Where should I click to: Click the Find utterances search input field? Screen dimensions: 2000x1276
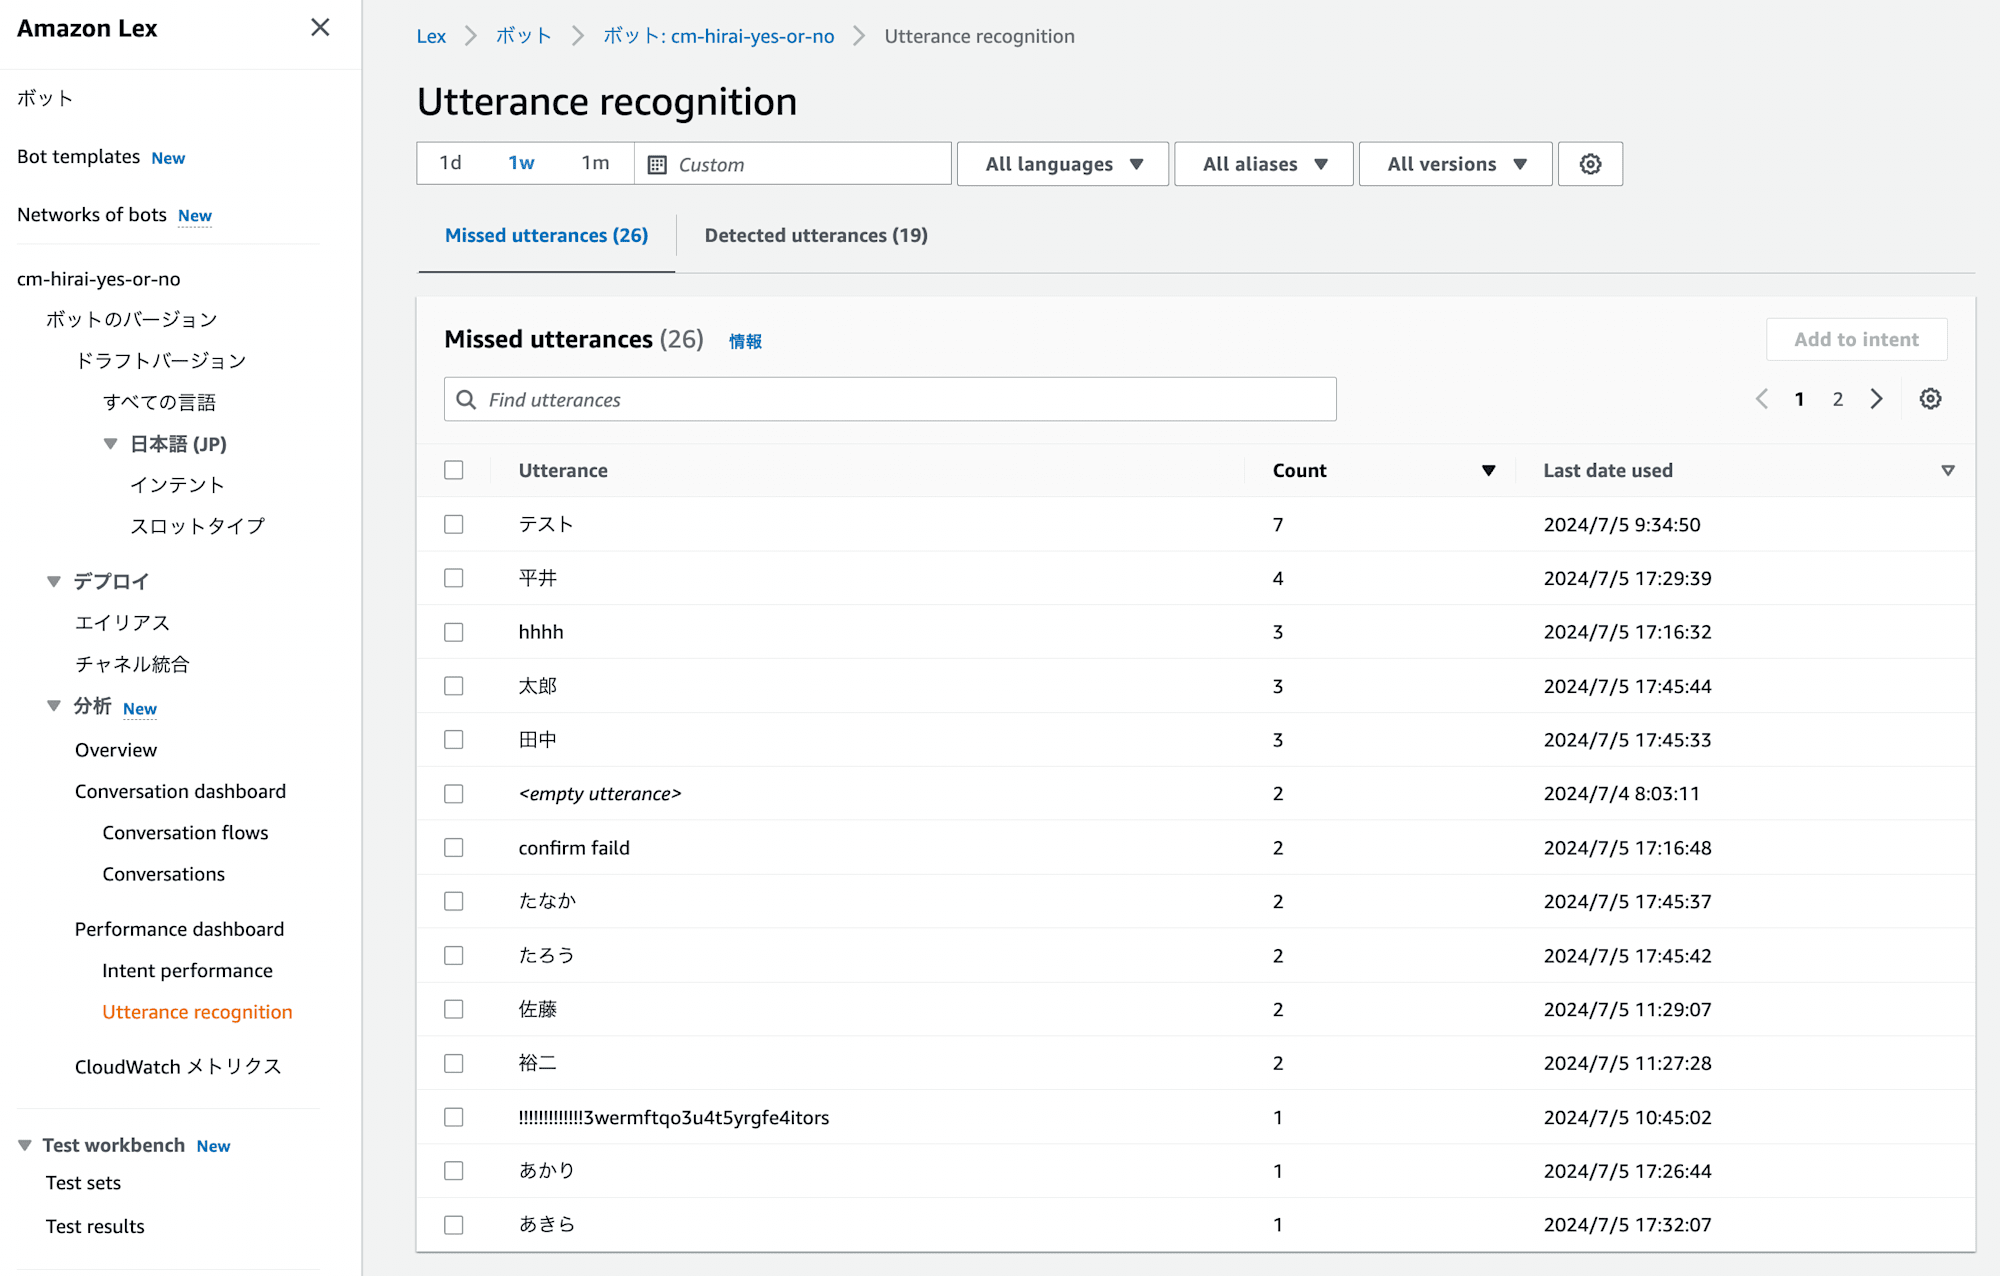coord(889,400)
